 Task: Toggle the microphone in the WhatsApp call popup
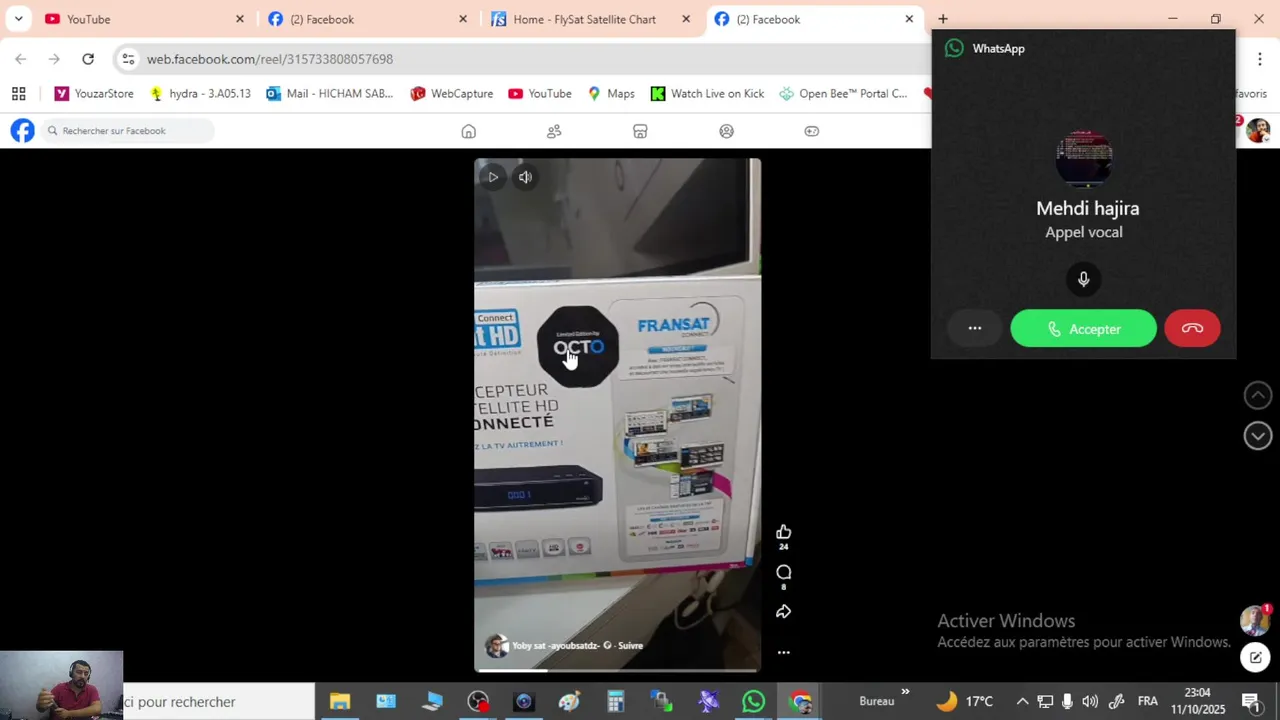click(x=1083, y=279)
